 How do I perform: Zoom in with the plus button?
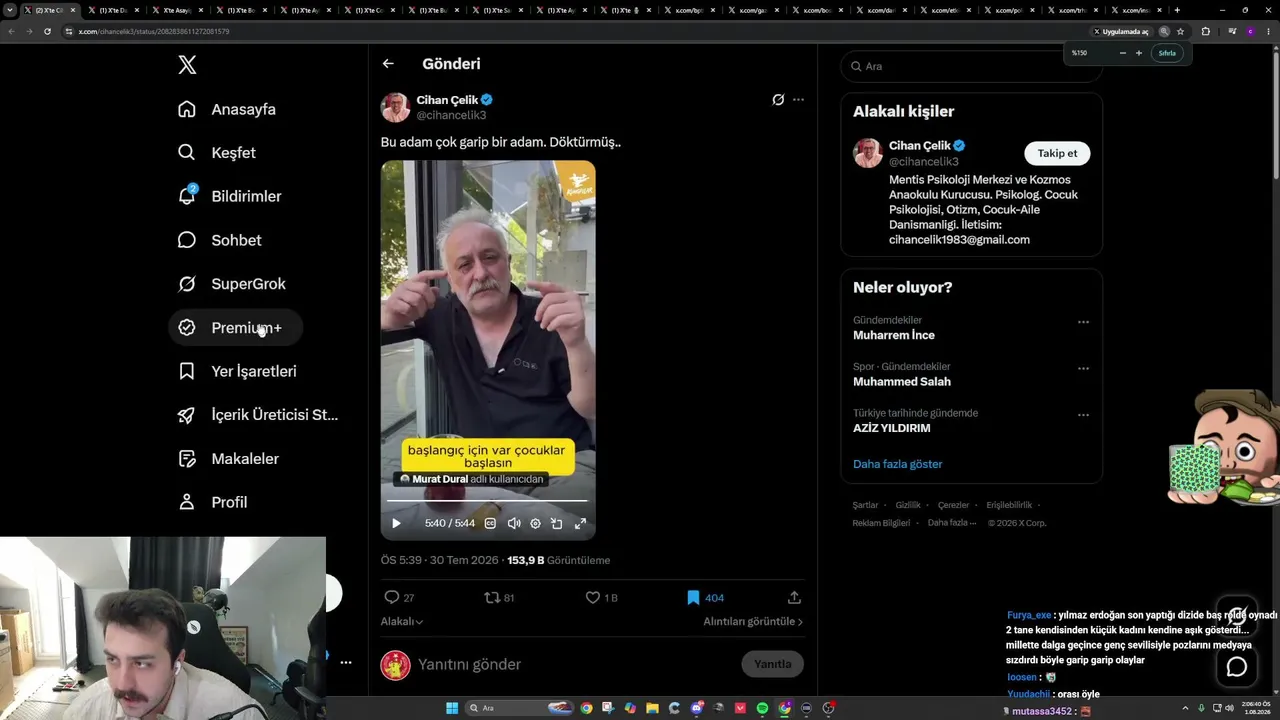(x=1138, y=53)
